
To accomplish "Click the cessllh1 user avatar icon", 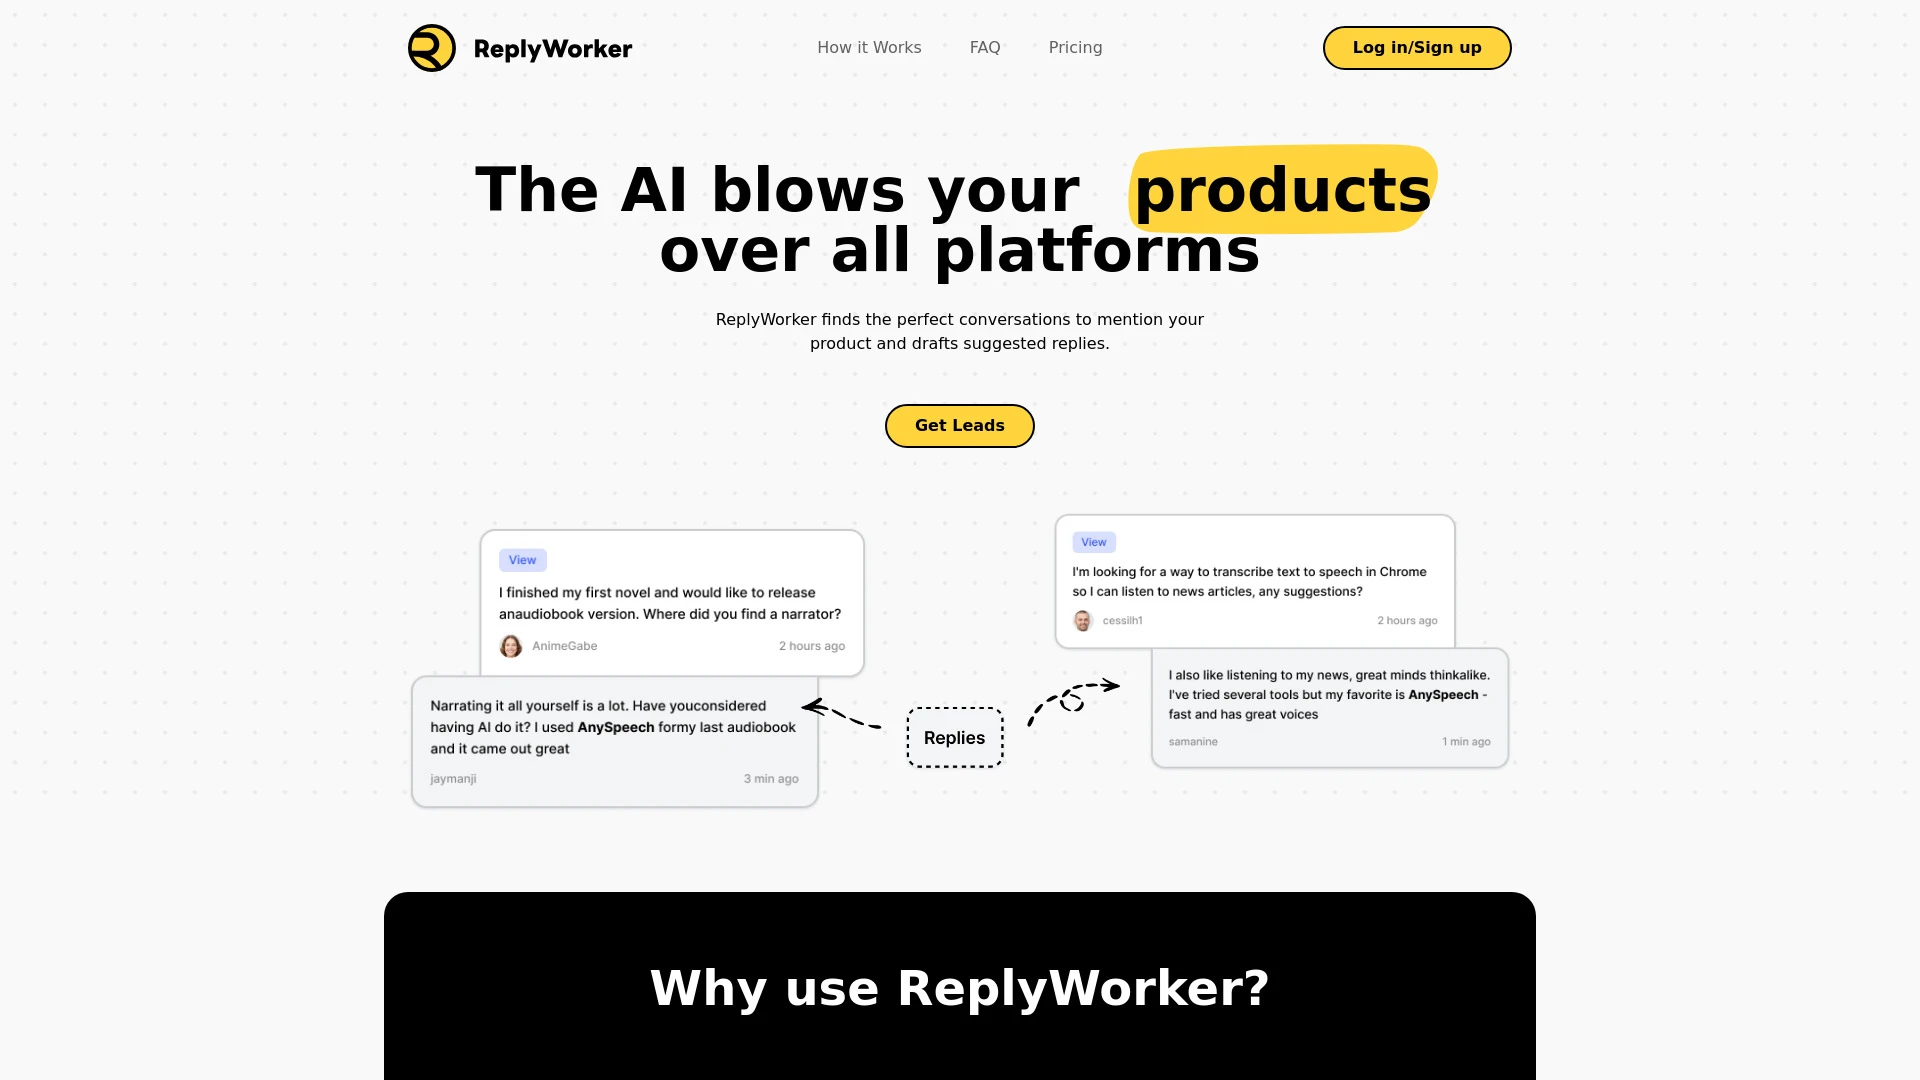I will point(1083,620).
